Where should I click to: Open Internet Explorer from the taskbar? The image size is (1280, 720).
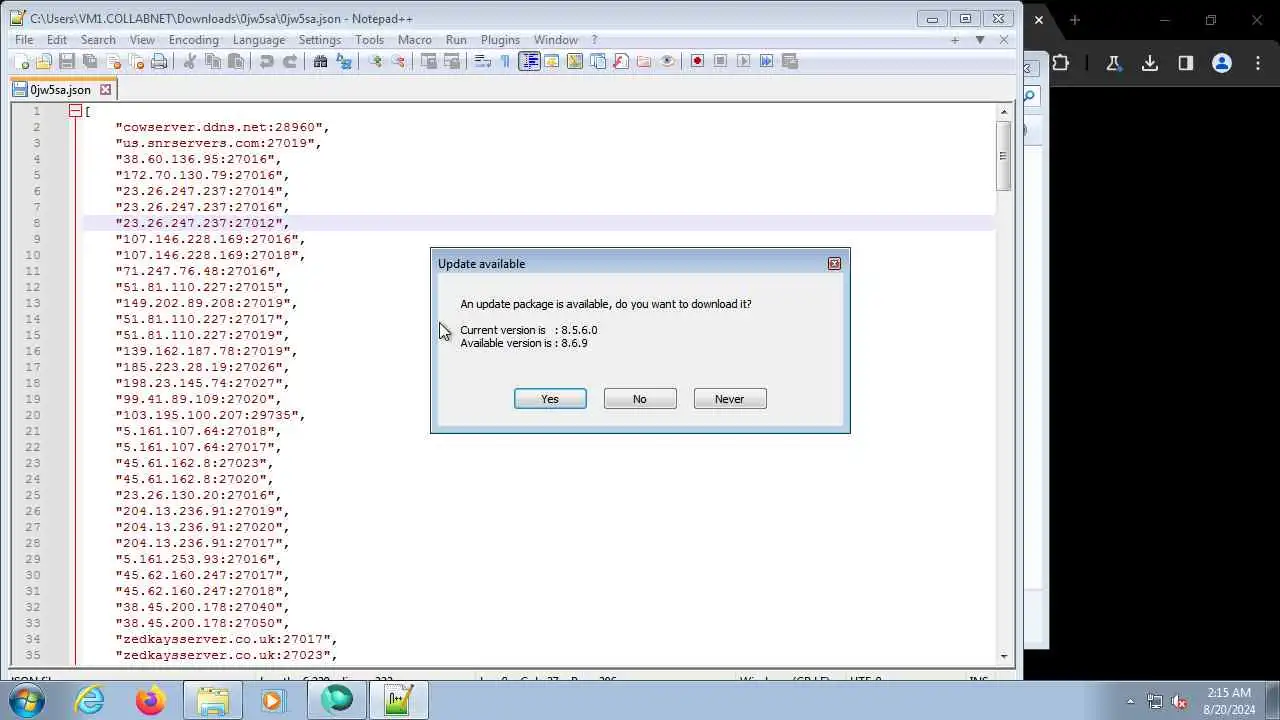pyautogui.click(x=90, y=701)
